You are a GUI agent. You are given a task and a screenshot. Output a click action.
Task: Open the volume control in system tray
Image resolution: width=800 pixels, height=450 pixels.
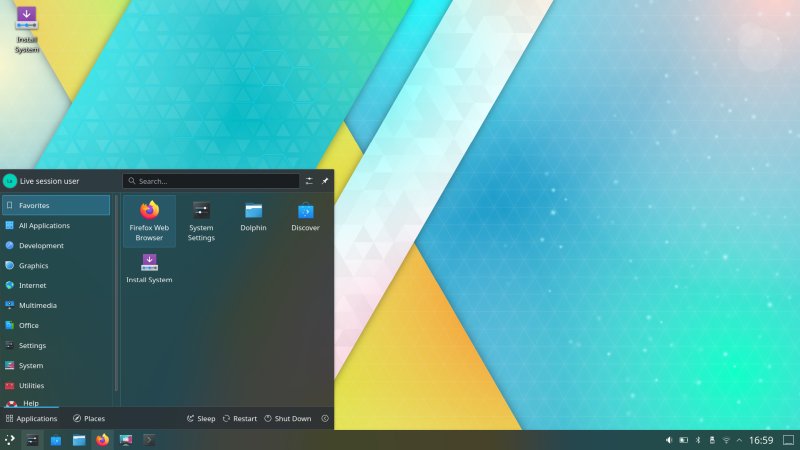669,440
